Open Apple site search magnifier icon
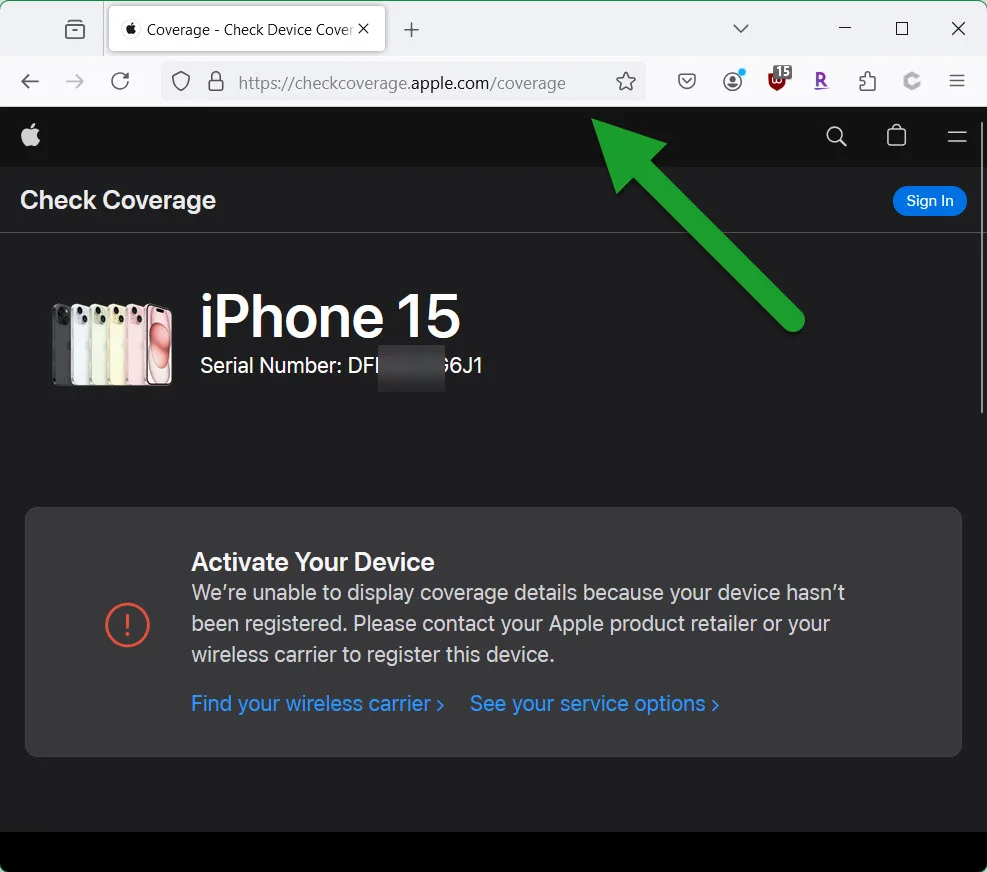Image resolution: width=987 pixels, height=872 pixels. click(x=836, y=136)
